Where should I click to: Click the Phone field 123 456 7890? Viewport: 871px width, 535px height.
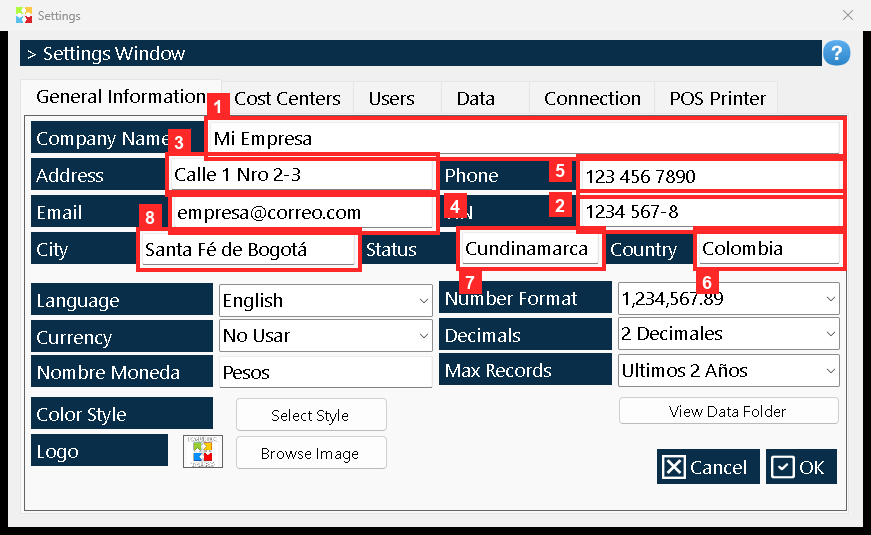(710, 176)
